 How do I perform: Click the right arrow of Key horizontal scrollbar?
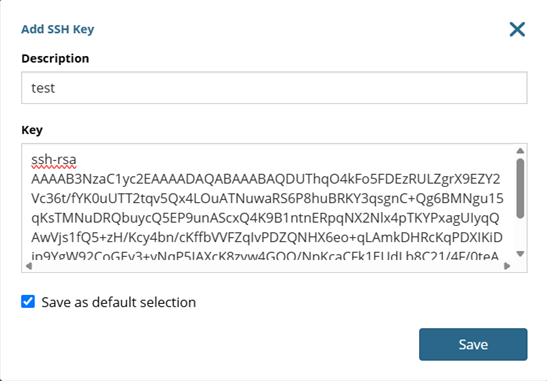pos(507,266)
